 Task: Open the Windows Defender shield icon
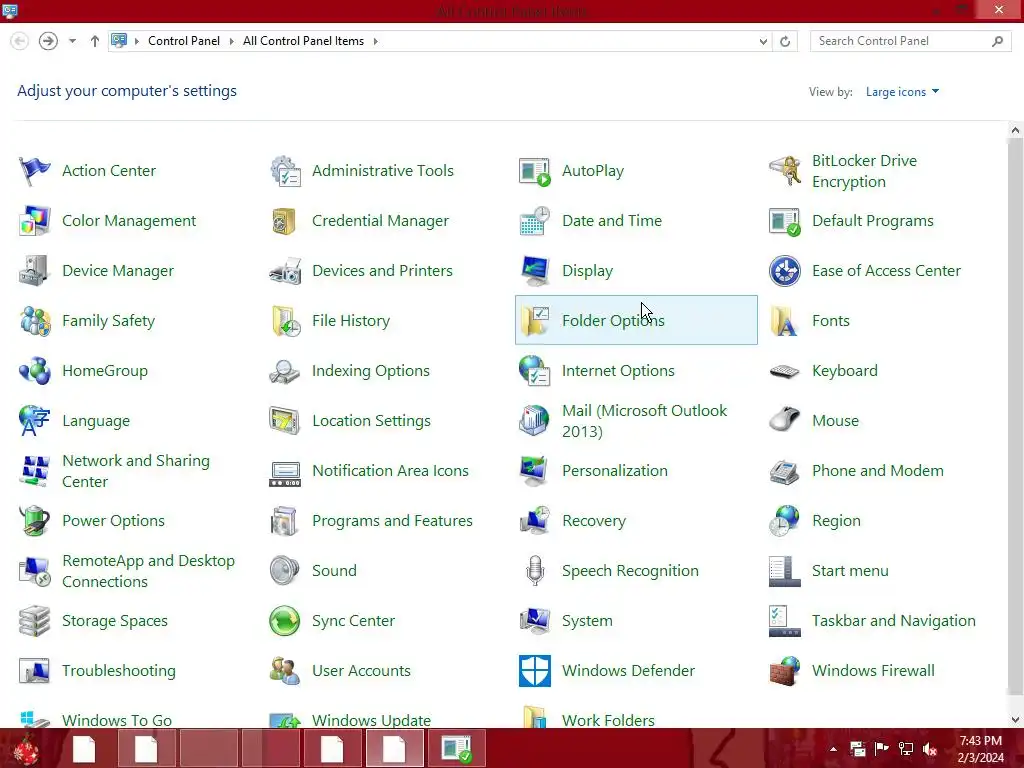[x=535, y=671]
